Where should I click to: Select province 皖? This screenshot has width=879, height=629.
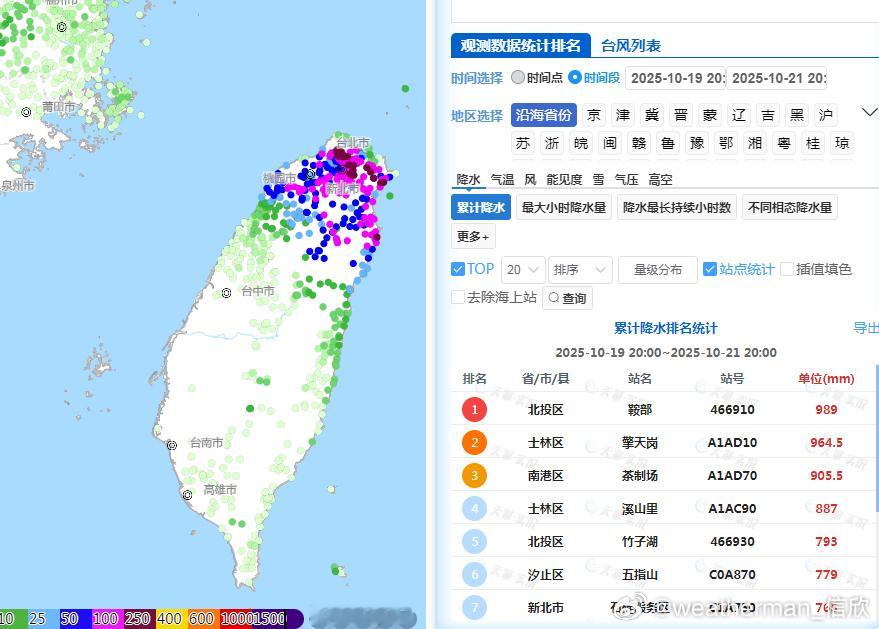(581, 144)
